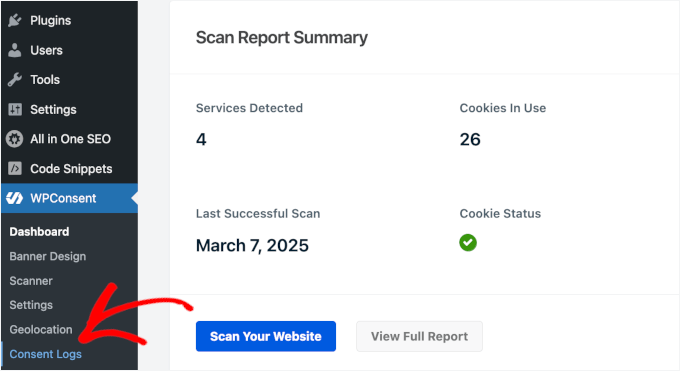Viewport: 680px width, 371px height.
Task: Open the WPConsent Dashboard submenu item
Action: [39, 232]
